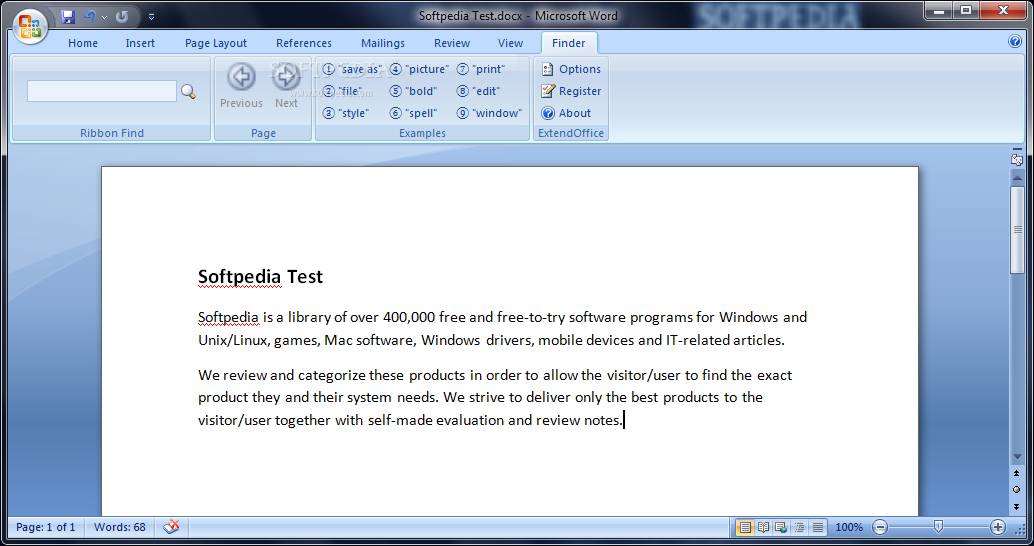Viewport: 1034px width, 546px height.
Task: Switch to Print Layout view
Action: (x=745, y=527)
